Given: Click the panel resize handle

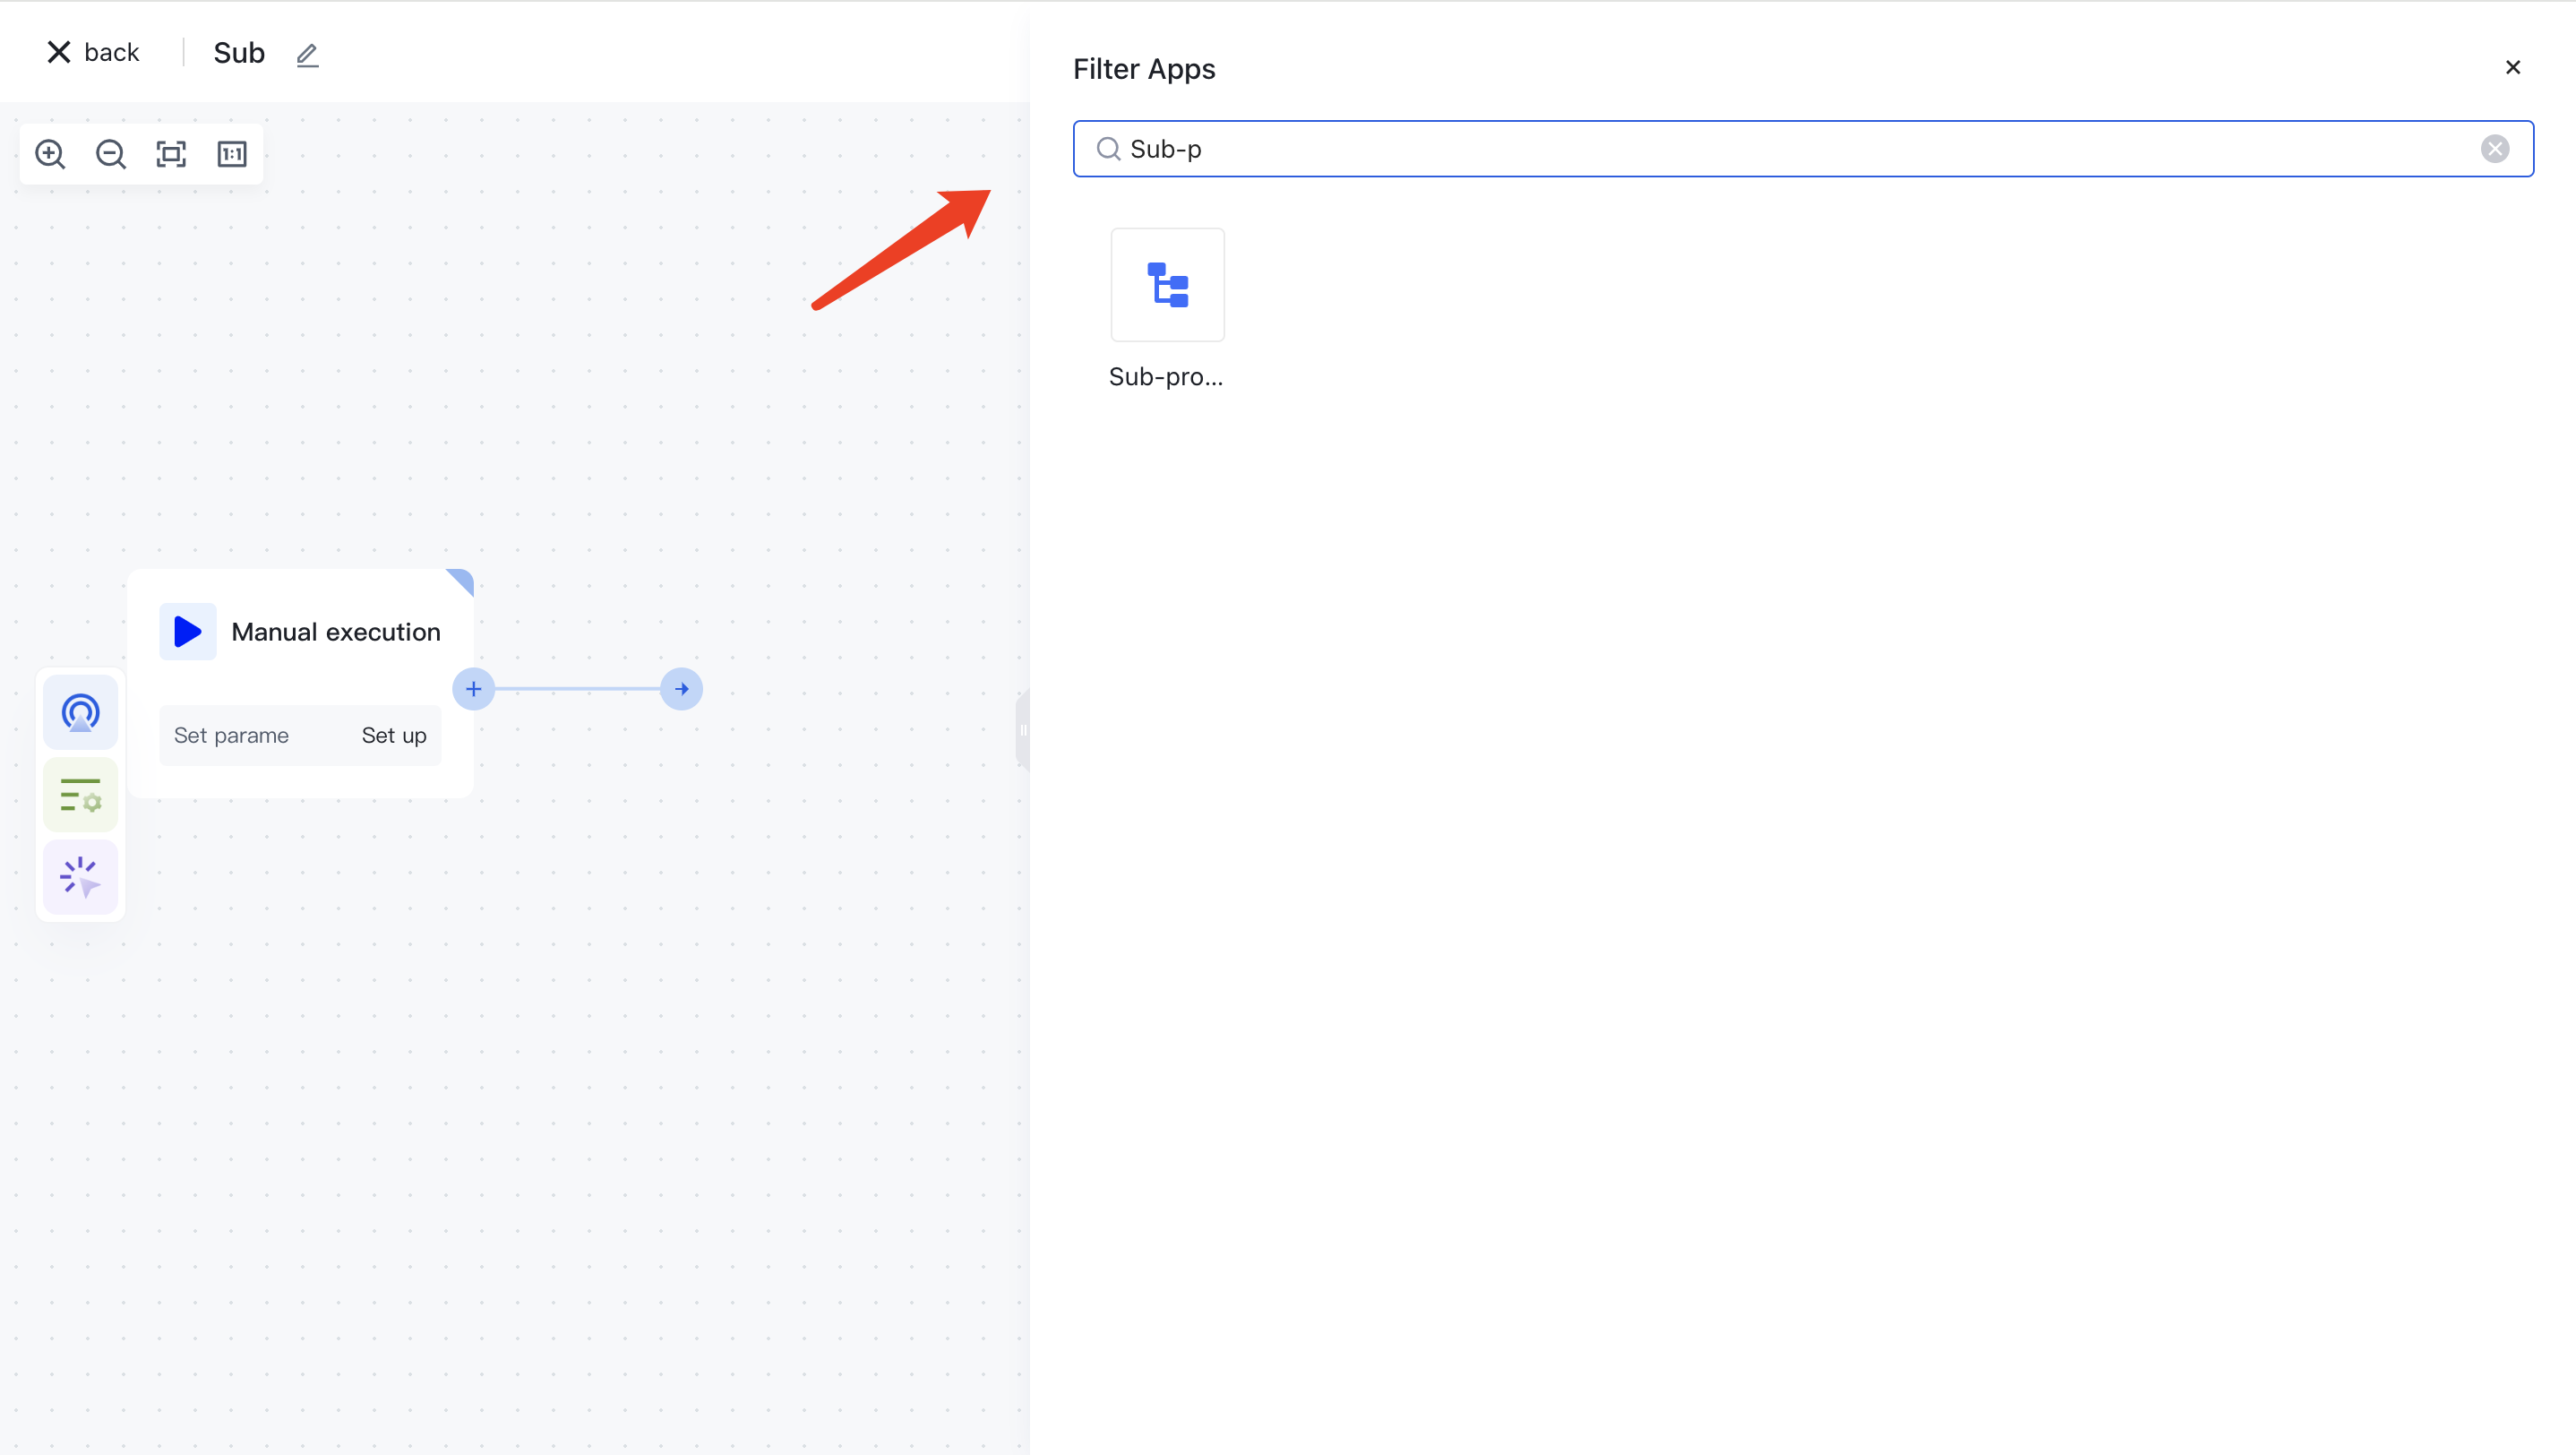Looking at the screenshot, I should pos(1023,729).
